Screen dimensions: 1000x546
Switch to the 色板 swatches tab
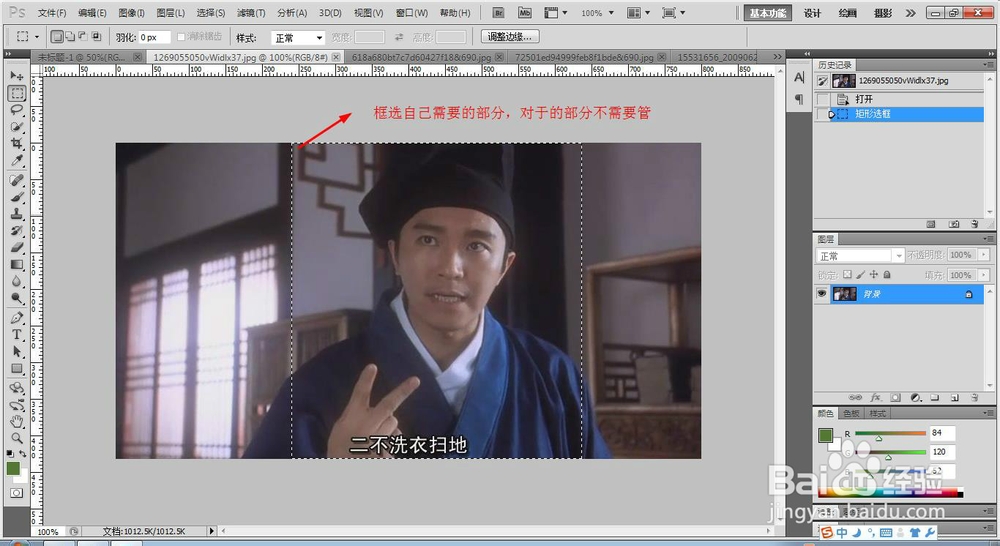[x=851, y=413]
